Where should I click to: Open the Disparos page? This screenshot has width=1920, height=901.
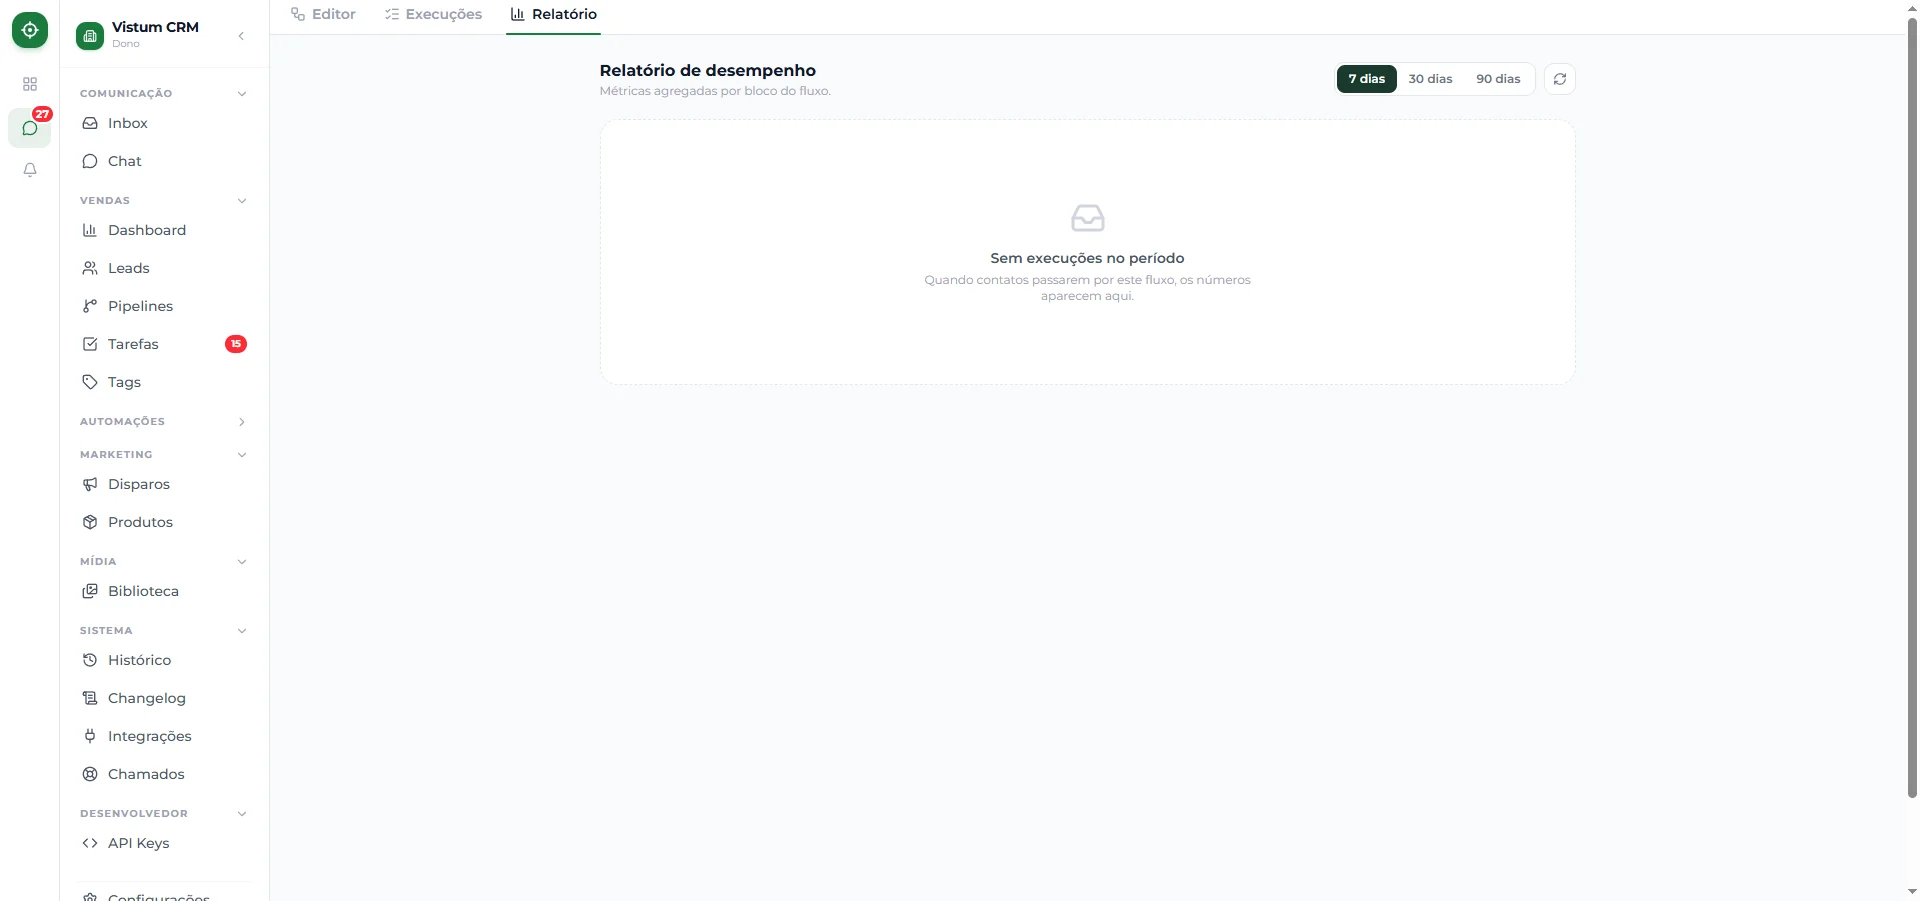point(164,484)
